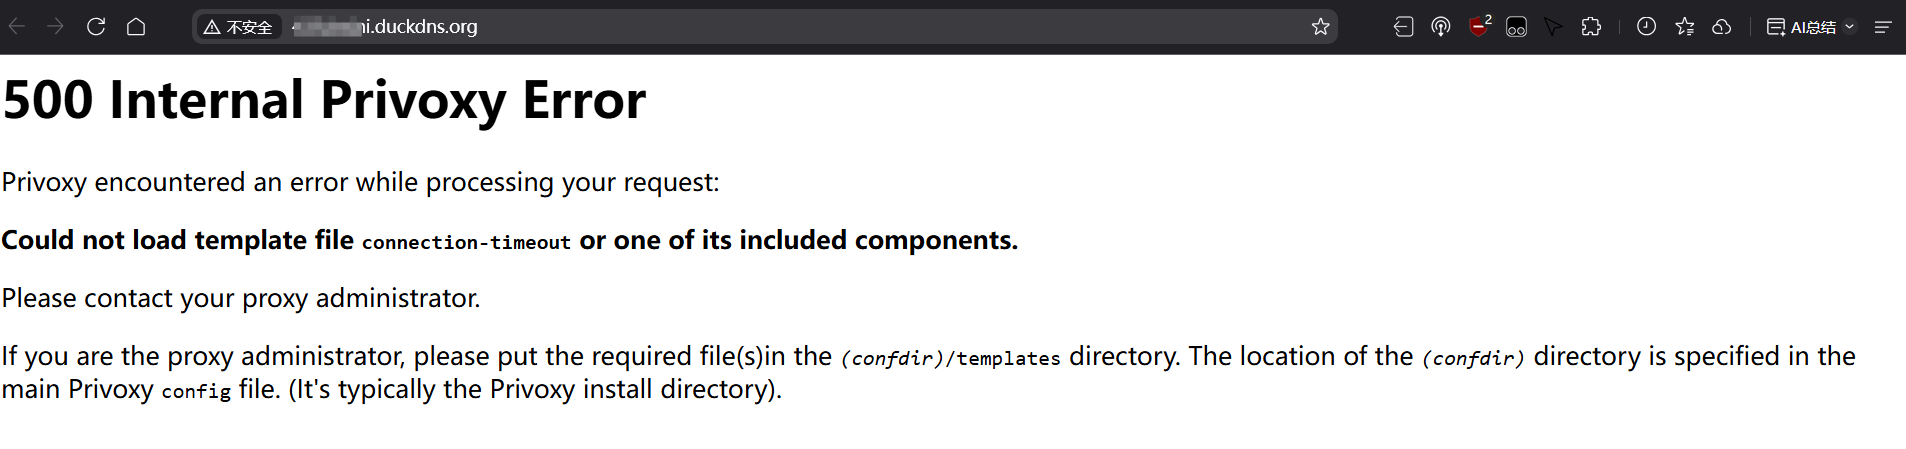Click the AI总结 summary button
The height and width of the screenshot is (449, 1906).
(1802, 27)
